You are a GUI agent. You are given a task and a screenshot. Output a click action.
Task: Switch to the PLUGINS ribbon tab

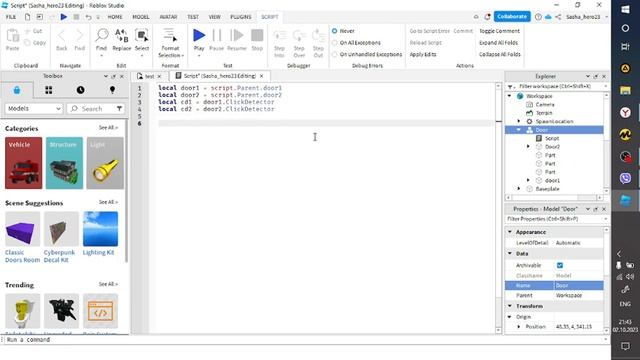[241, 17]
